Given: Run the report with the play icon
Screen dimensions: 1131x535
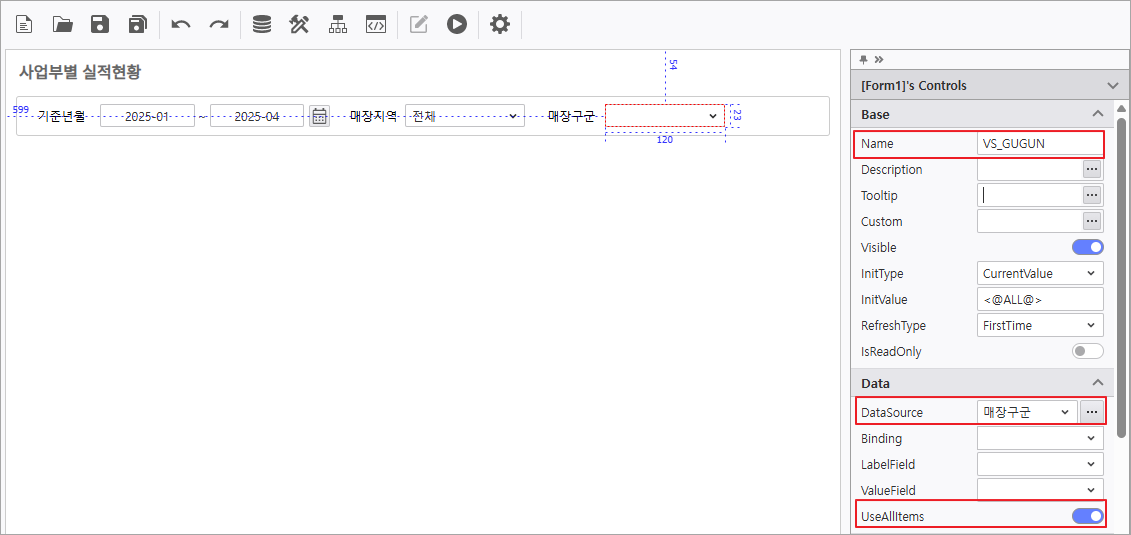Looking at the screenshot, I should pyautogui.click(x=457, y=24).
